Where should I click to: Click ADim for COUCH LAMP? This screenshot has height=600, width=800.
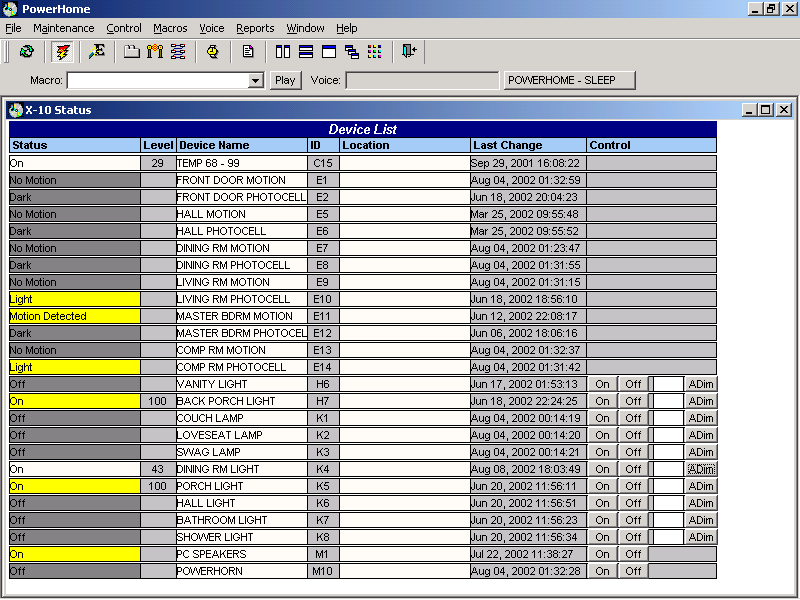[x=701, y=418]
